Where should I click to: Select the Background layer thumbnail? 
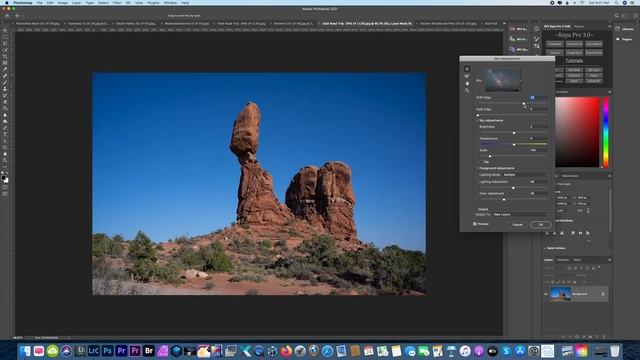(x=560, y=294)
